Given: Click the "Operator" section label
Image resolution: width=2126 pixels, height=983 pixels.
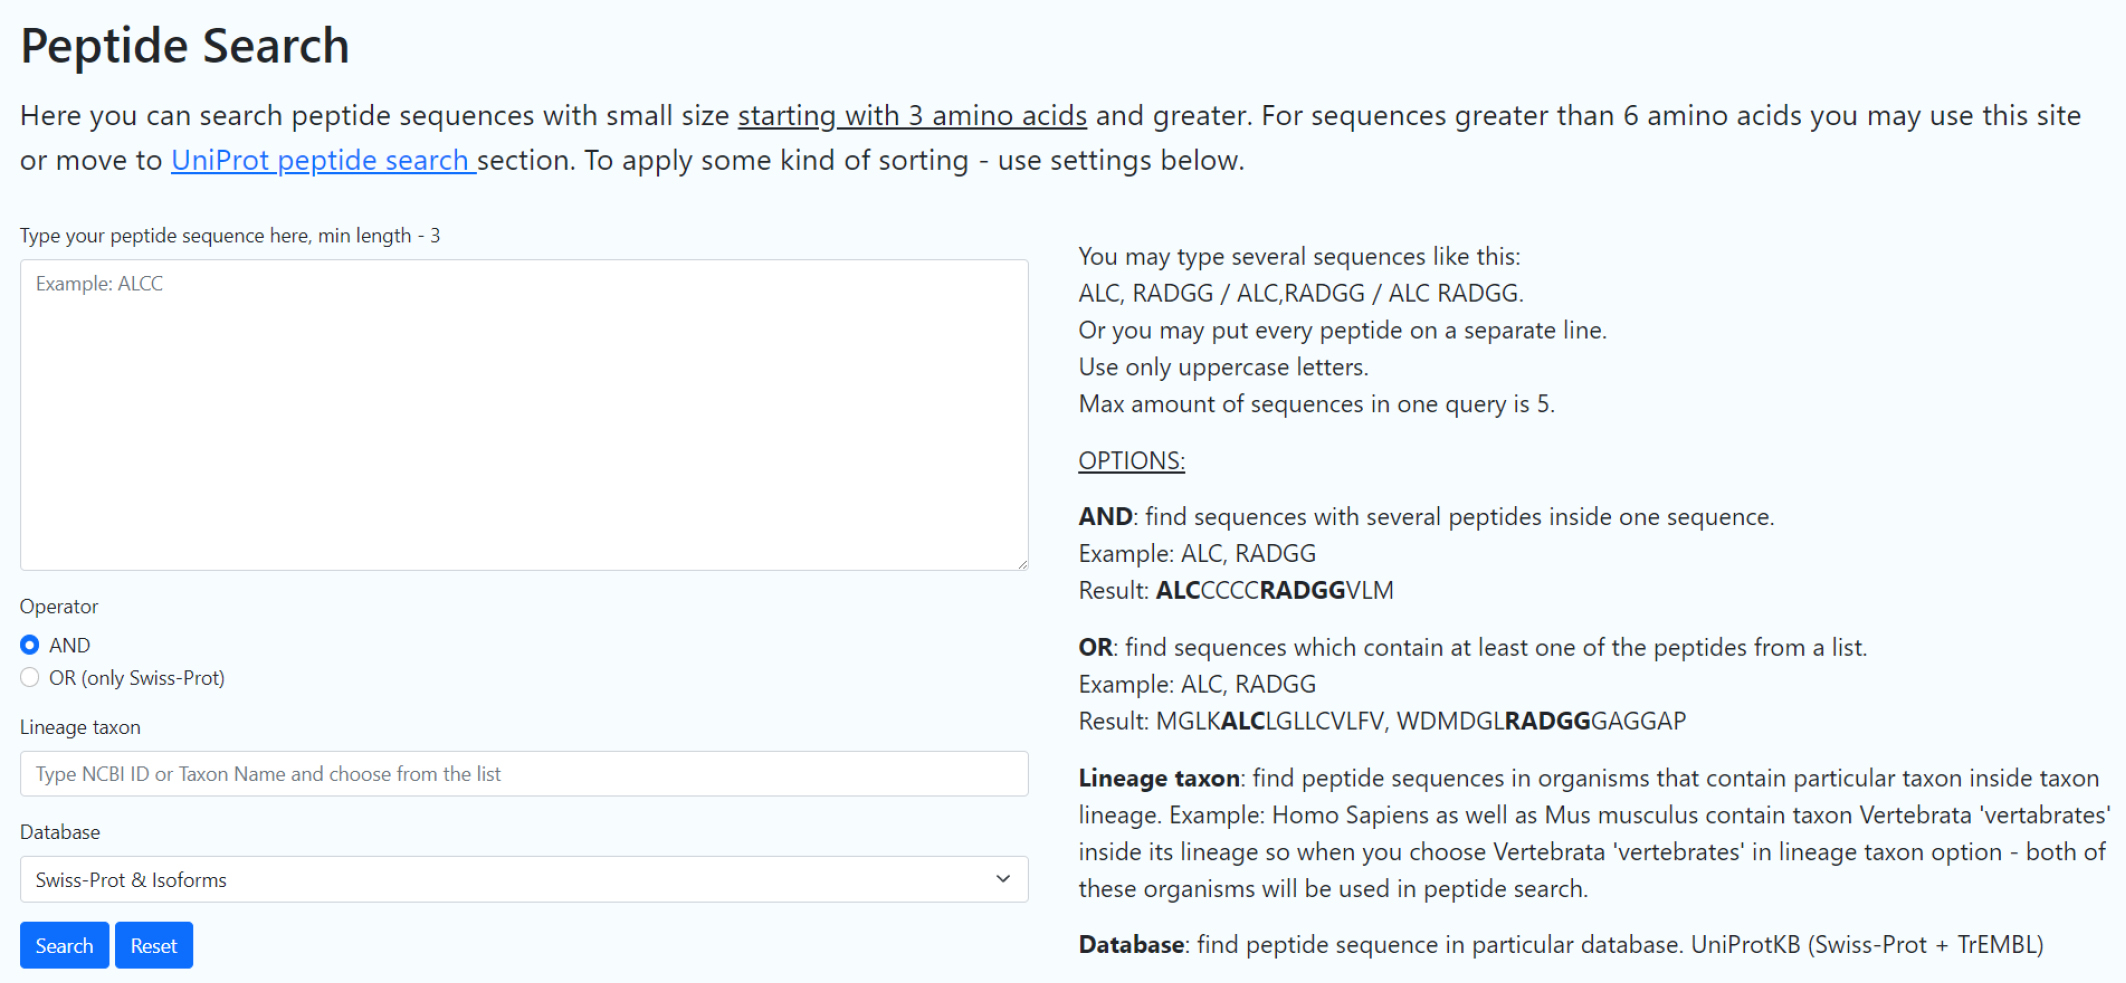Looking at the screenshot, I should coord(59,607).
